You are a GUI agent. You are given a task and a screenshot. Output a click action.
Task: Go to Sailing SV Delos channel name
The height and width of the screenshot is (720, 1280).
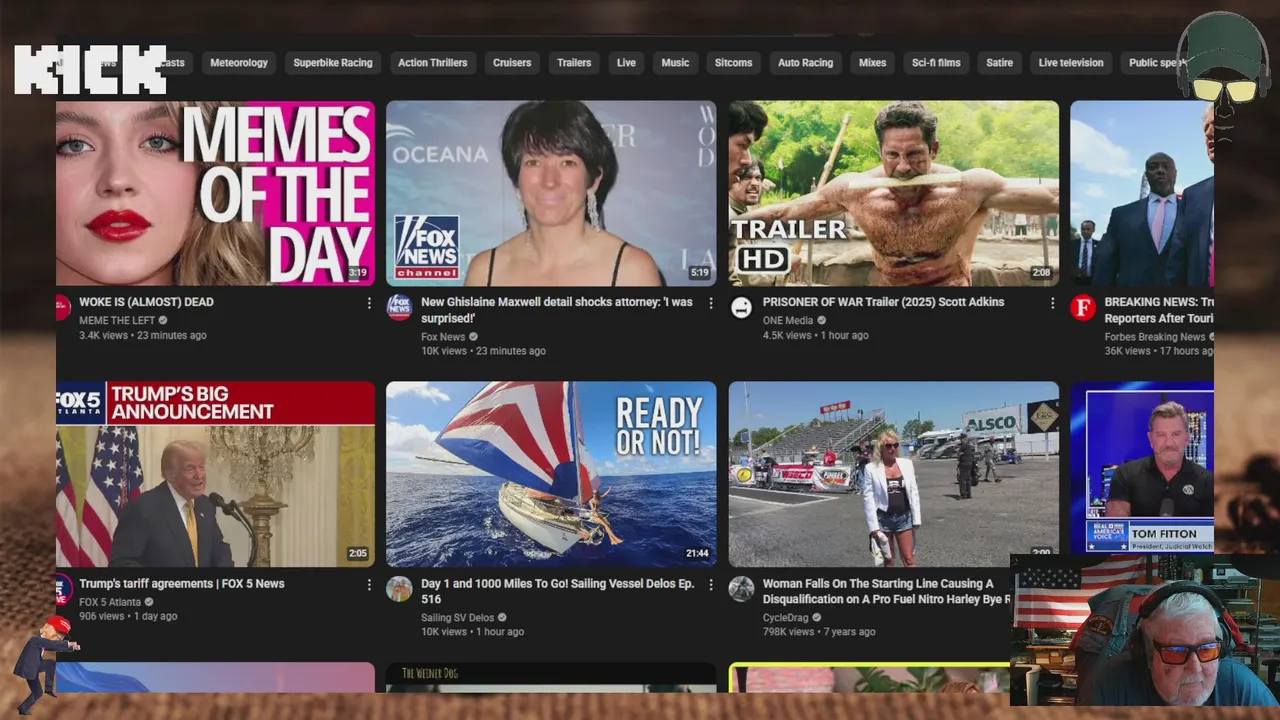pos(458,618)
